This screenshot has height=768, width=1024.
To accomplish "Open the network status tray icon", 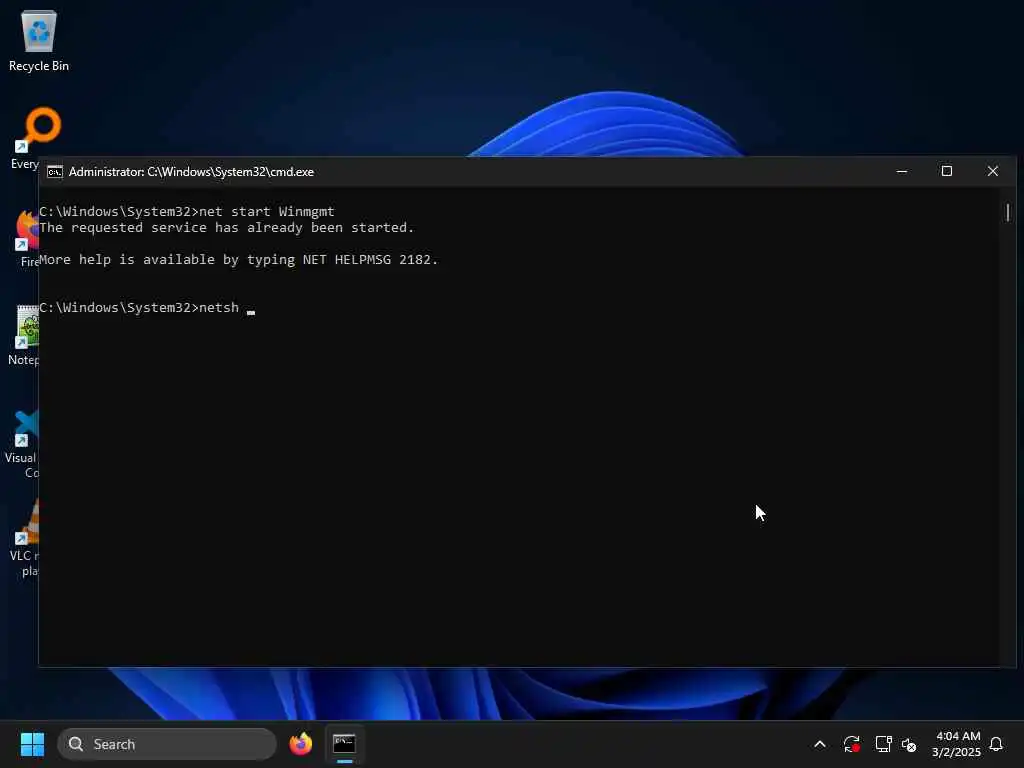I will [x=883, y=744].
